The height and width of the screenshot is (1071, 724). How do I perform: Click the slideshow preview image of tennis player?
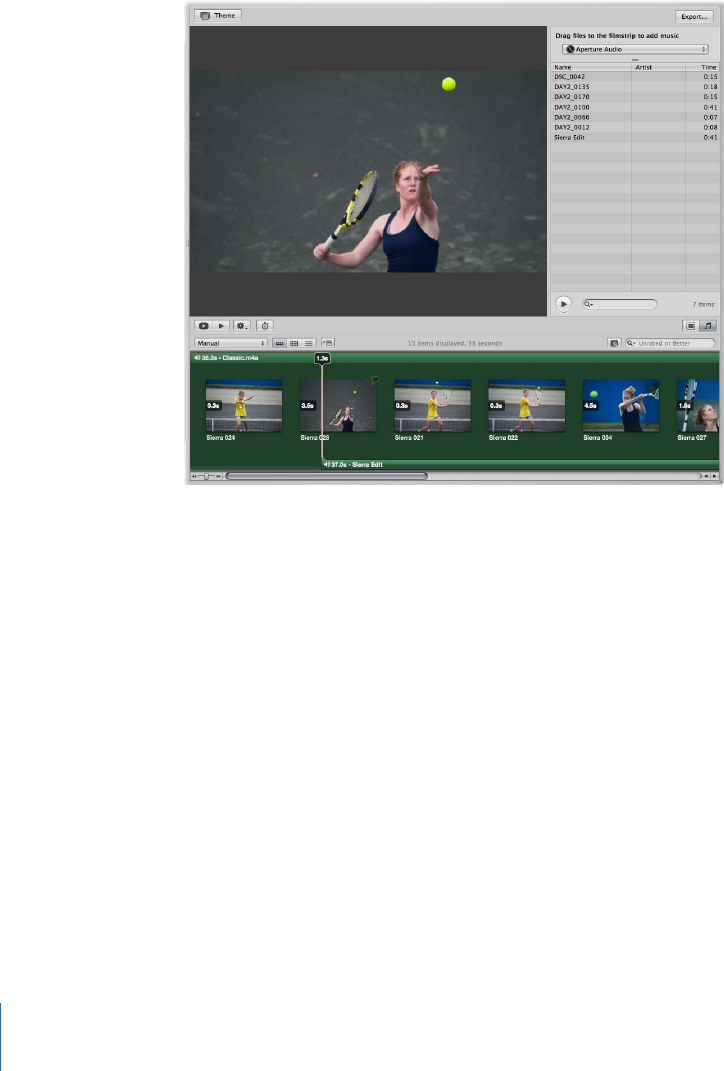368,171
